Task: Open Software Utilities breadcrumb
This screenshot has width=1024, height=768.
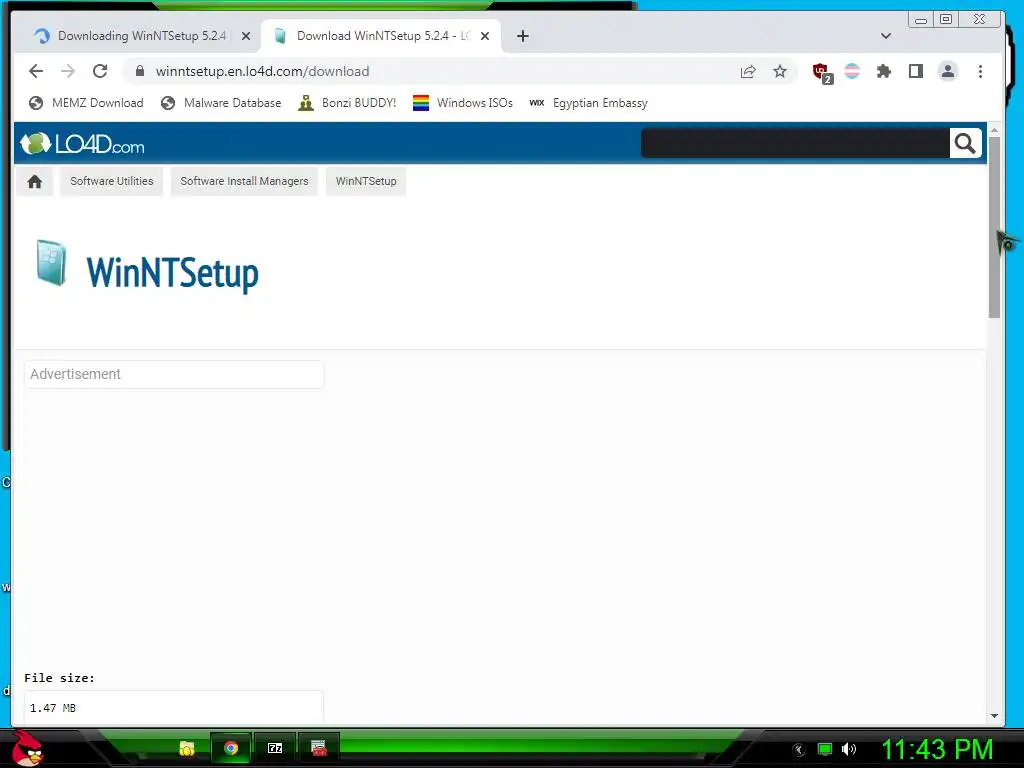Action: tap(112, 181)
